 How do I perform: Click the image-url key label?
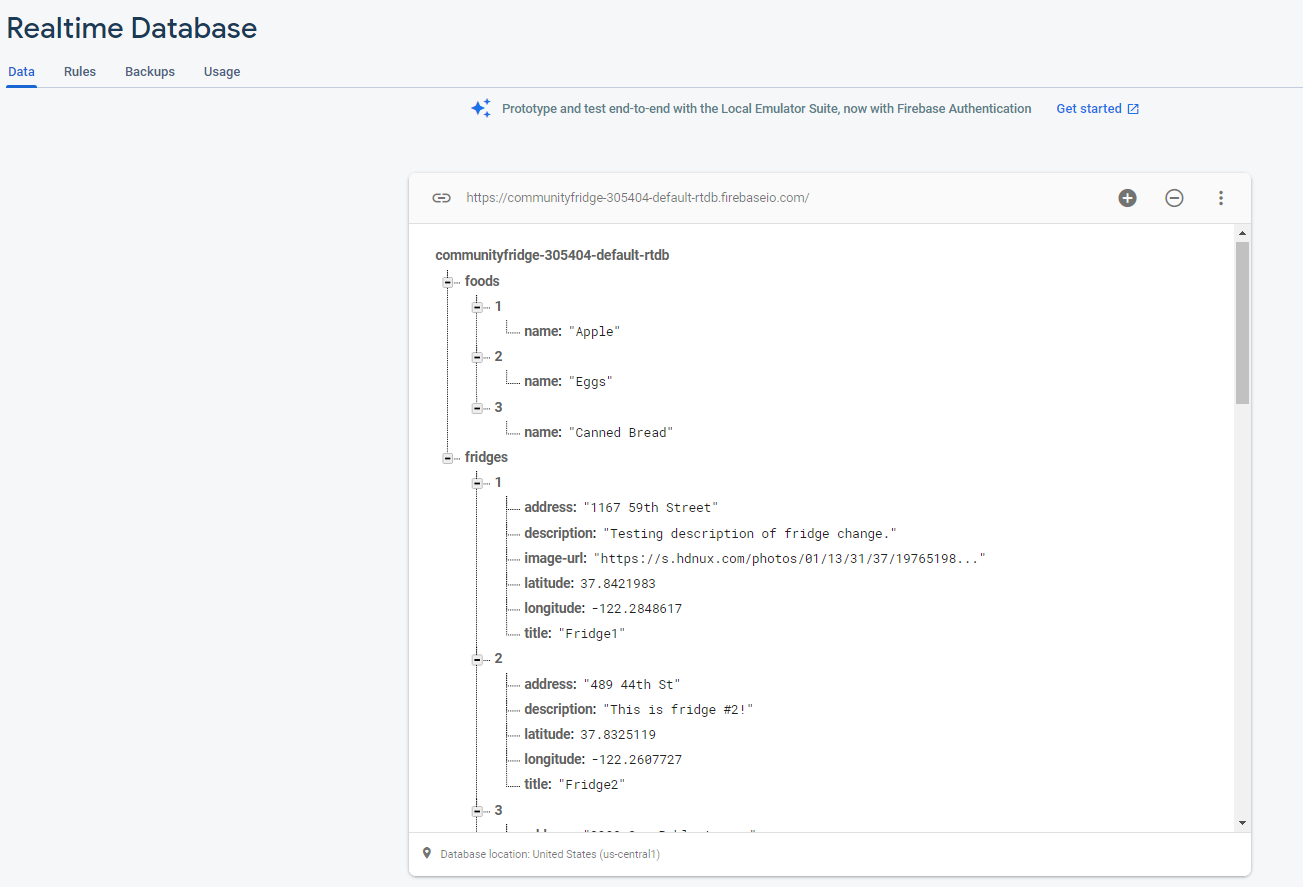556,559
